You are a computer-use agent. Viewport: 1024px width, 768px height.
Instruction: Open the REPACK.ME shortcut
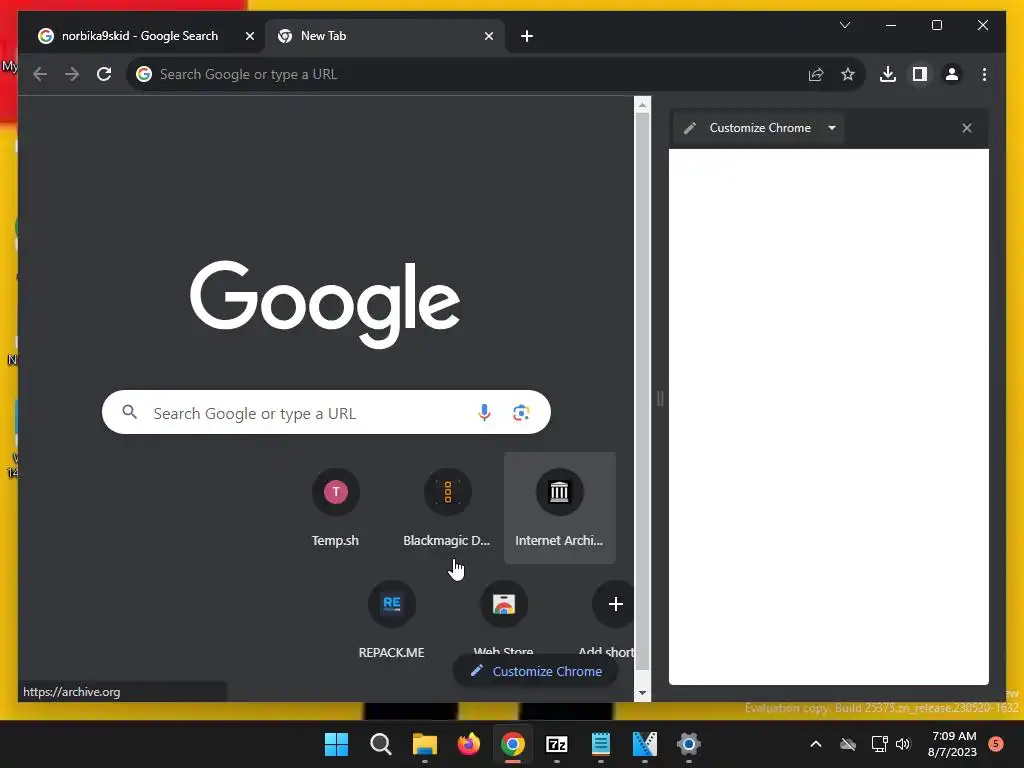391,619
